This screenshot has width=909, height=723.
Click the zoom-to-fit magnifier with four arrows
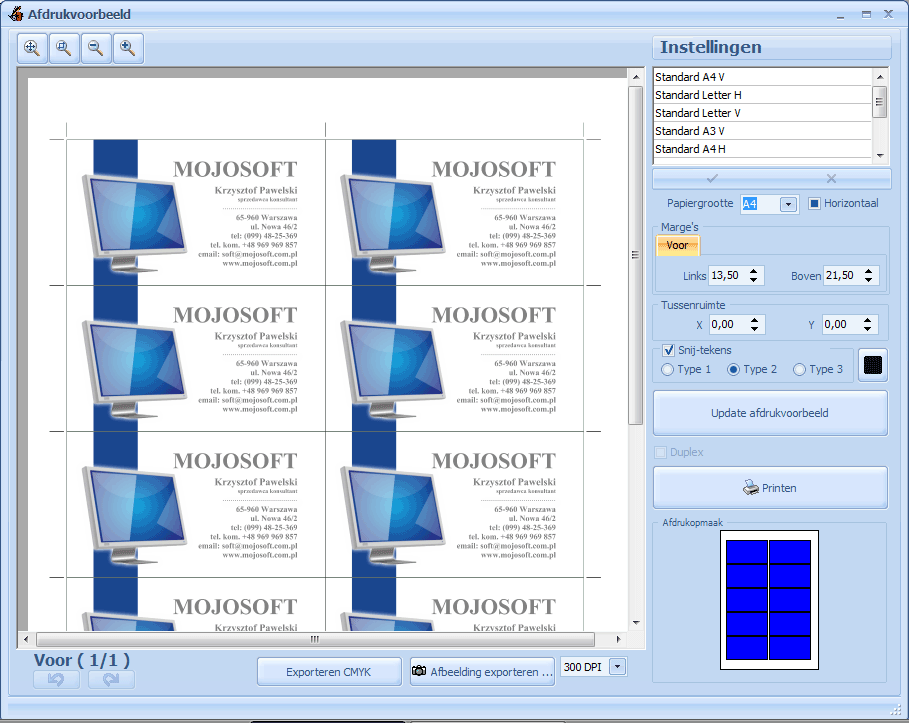point(32,48)
